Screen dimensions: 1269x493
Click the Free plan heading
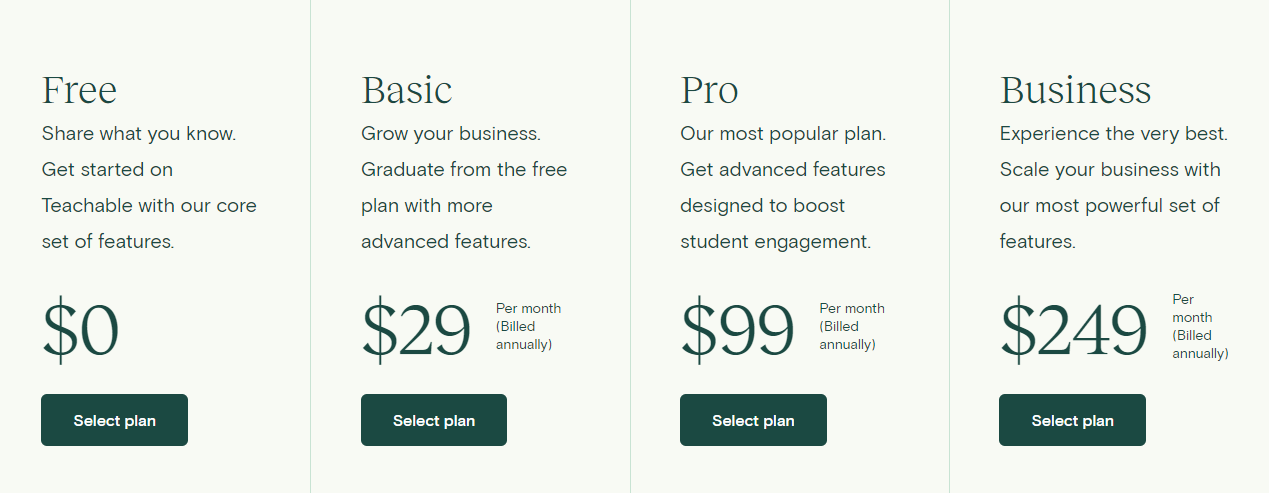pyautogui.click(x=79, y=90)
